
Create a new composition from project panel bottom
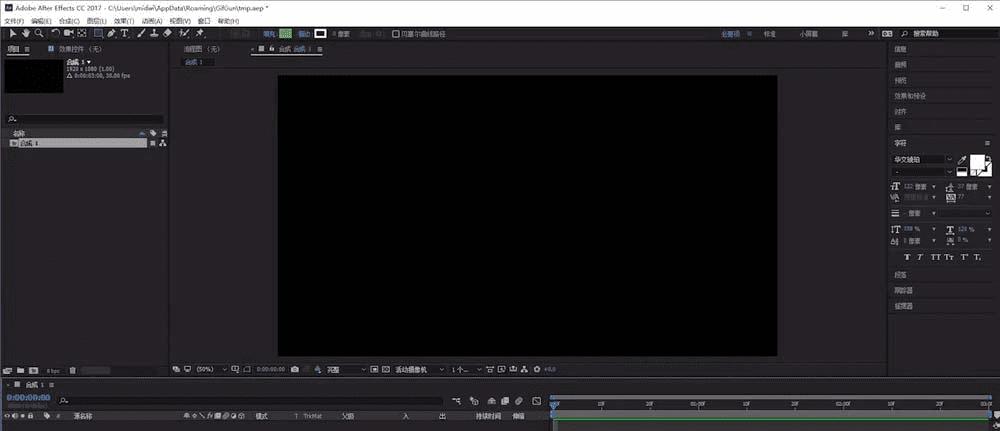click(33, 370)
